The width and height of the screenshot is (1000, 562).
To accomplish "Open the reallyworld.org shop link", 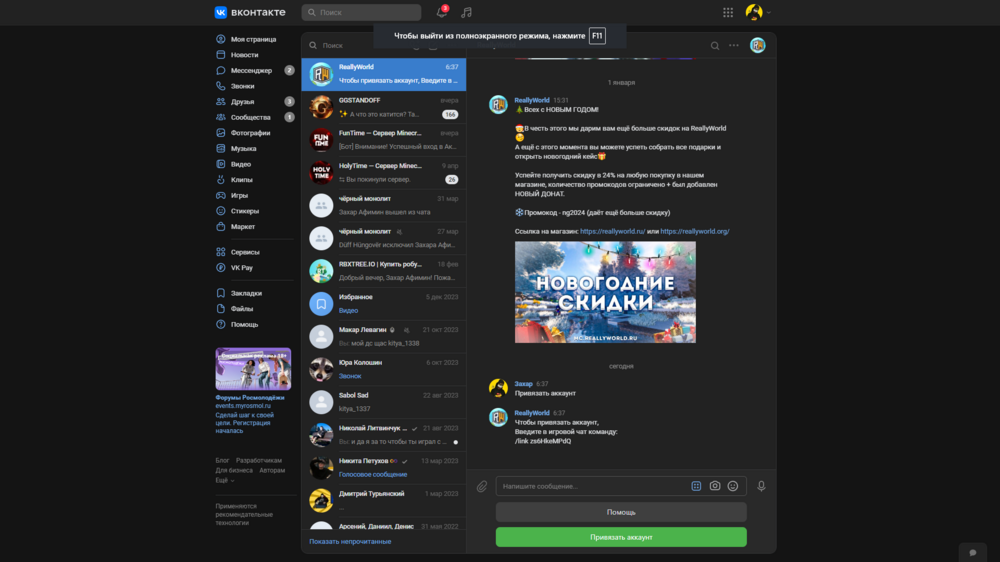I will (x=695, y=232).
